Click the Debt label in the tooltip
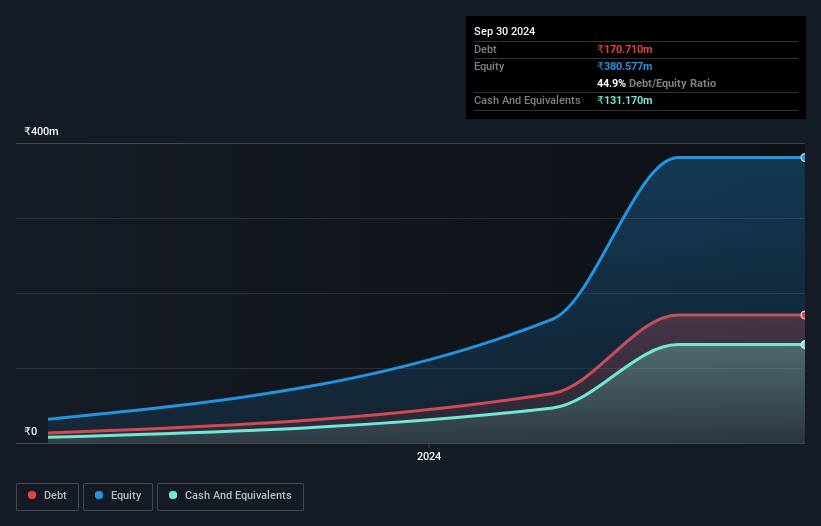Screen dimensions: 821x526 click(485, 49)
